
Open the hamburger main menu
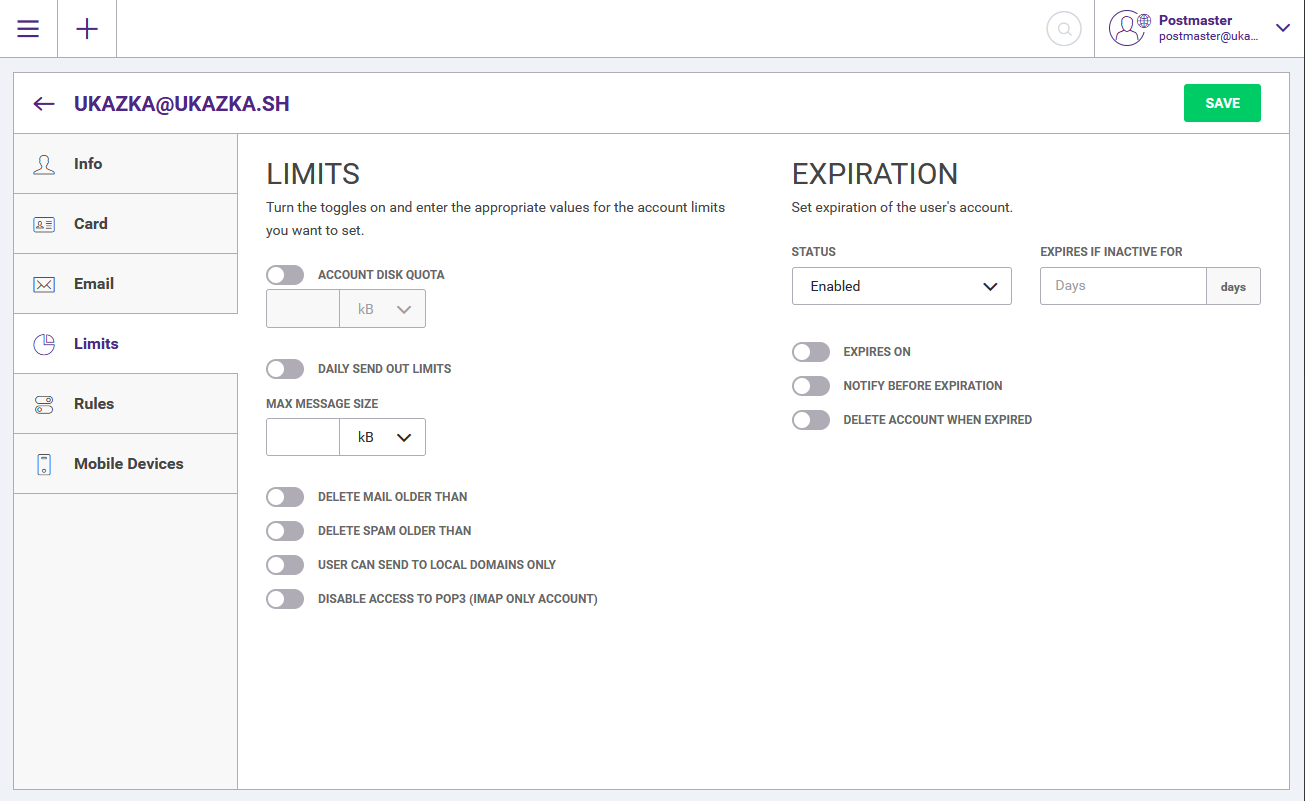click(x=28, y=29)
